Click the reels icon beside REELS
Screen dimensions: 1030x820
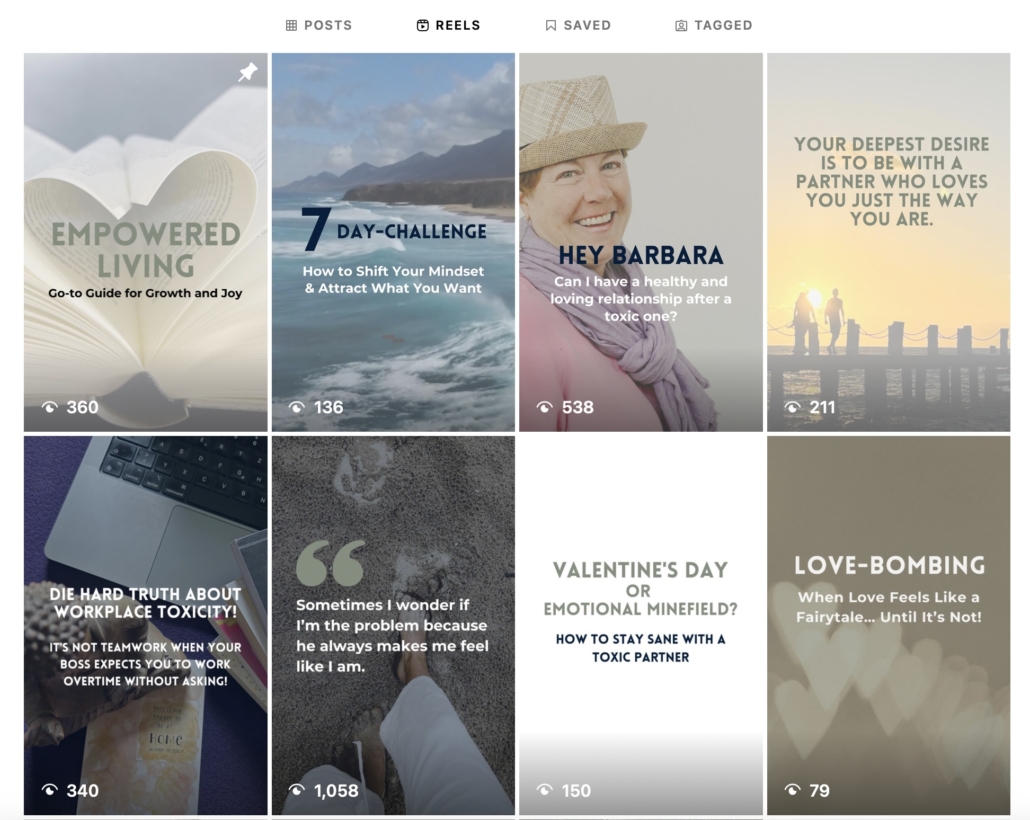pyautogui.click(x=422, y=25)
